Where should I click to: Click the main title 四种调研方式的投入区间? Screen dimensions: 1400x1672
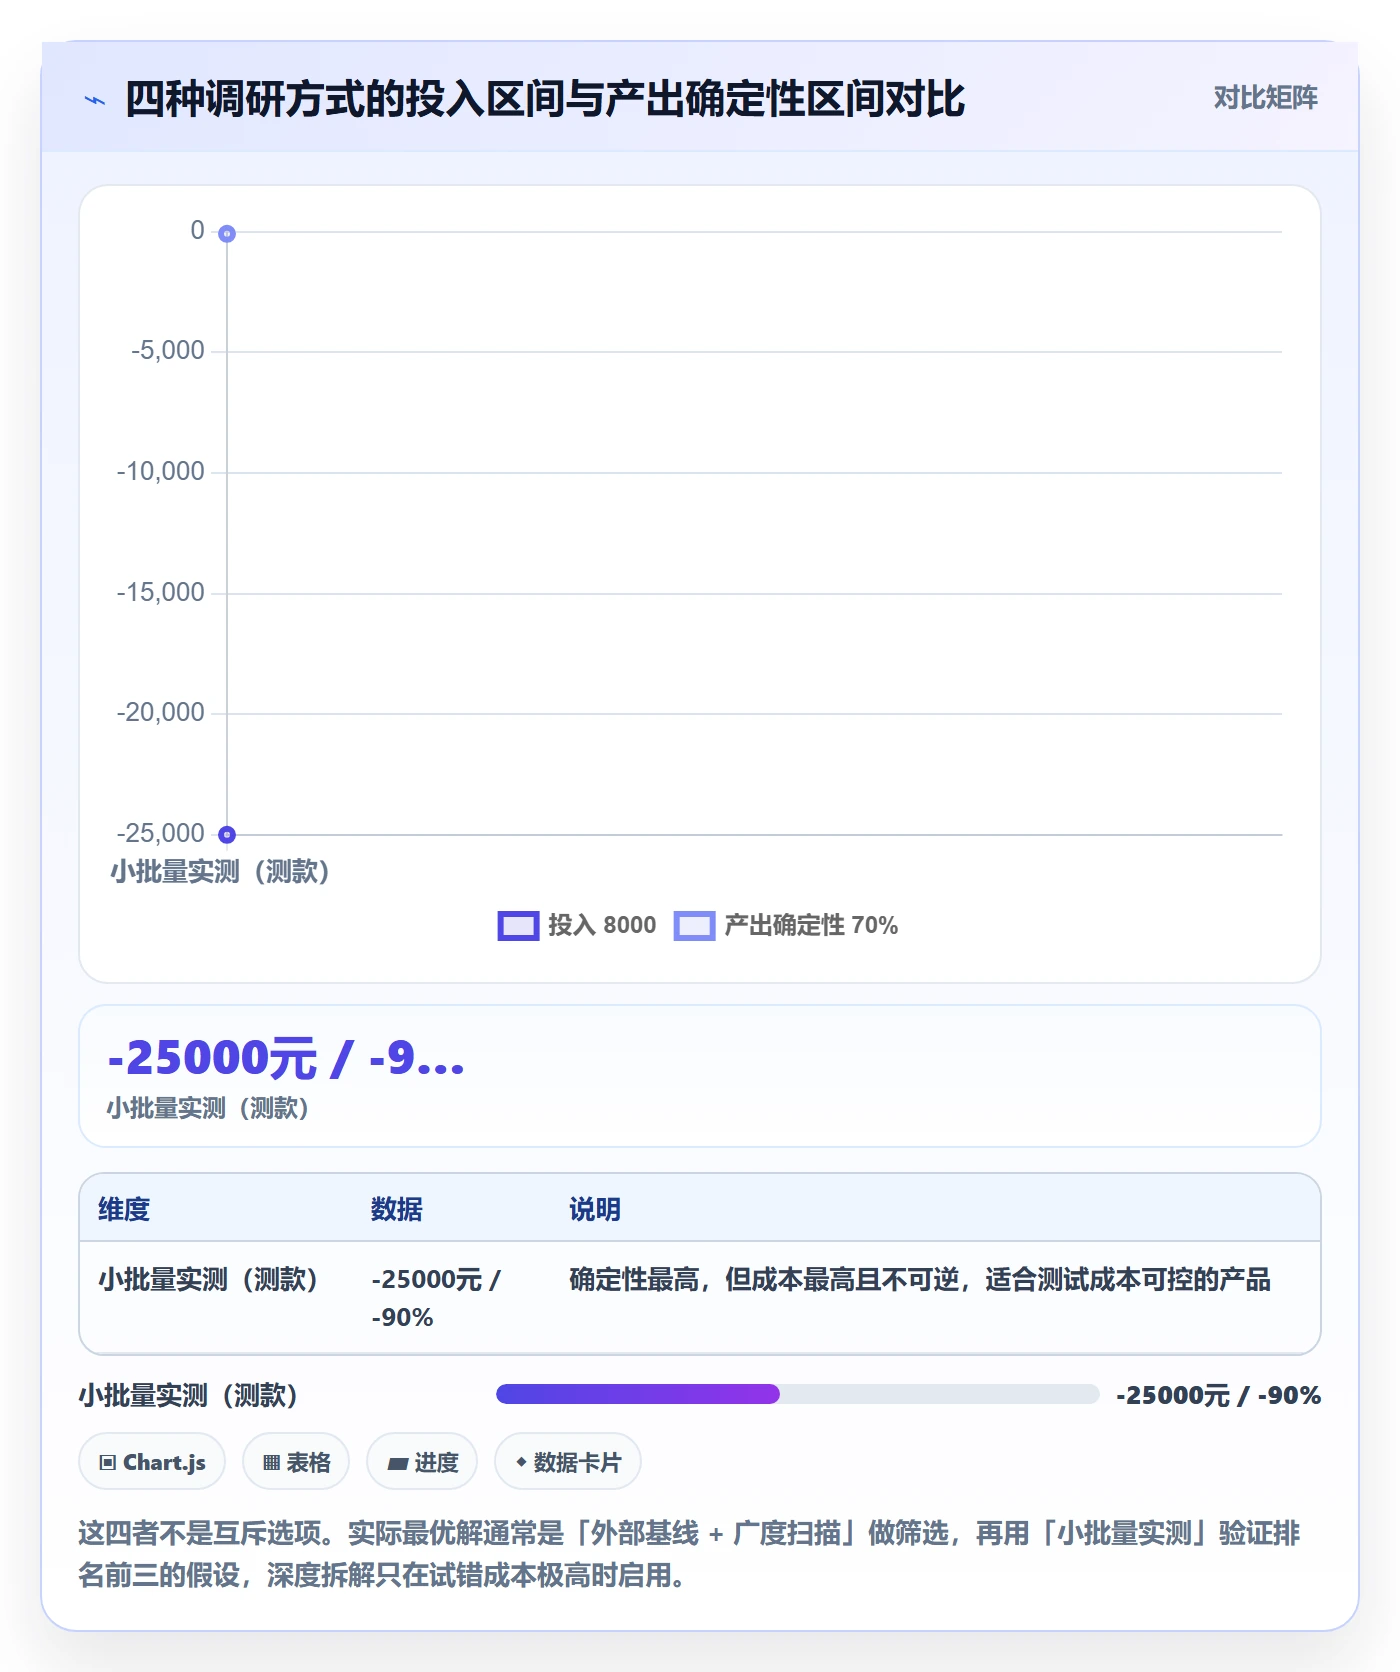pos(545,99)
